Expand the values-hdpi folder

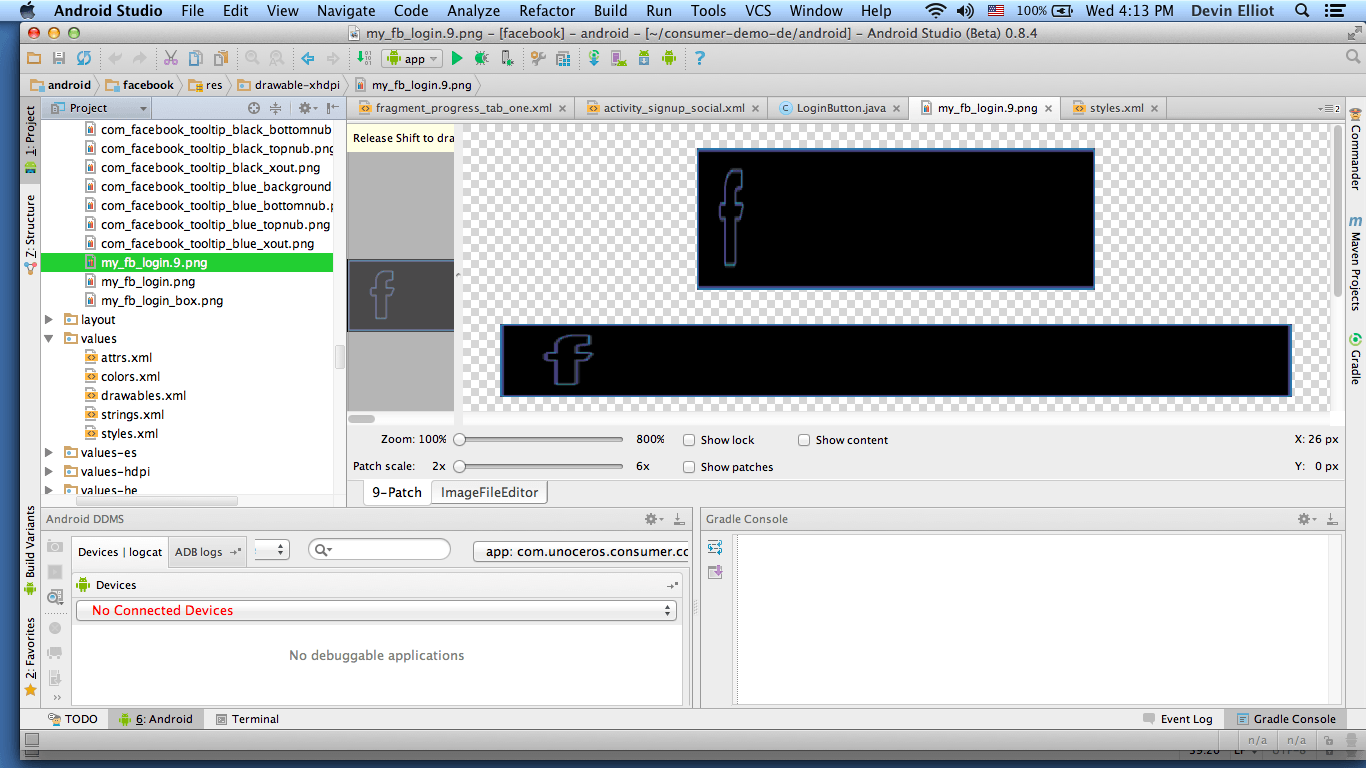(x=49, y=472)
